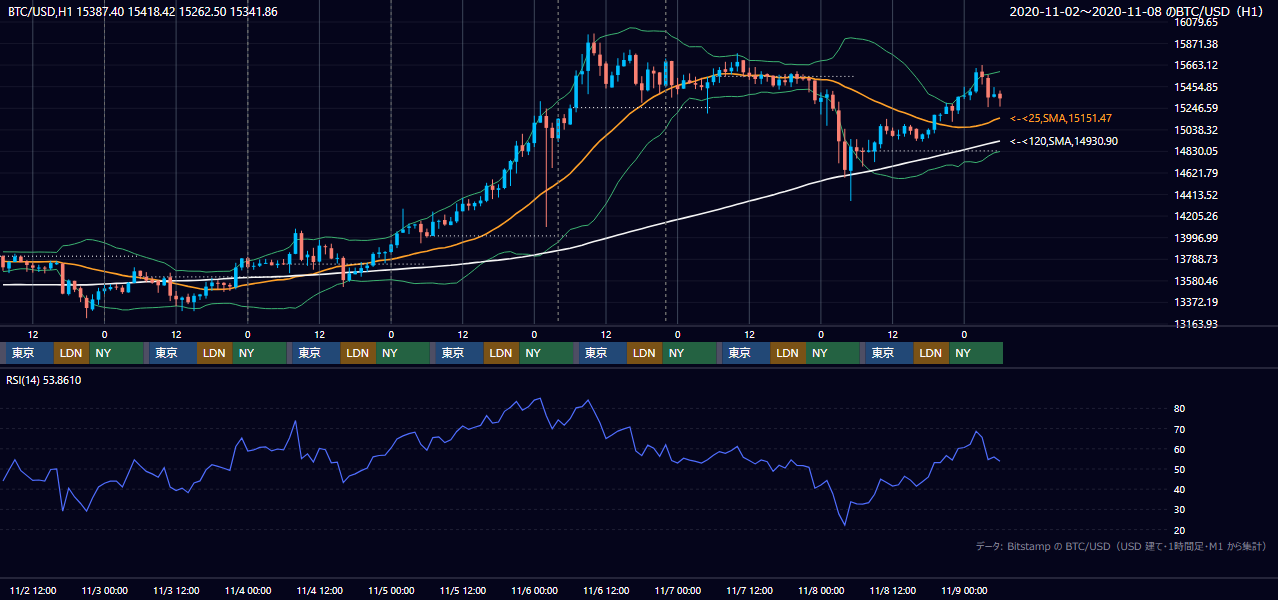Screen dimensions: 1278x600
Task: Click price axis value 13580.46
Action: pyautogui.click(x=1195, y=281)
